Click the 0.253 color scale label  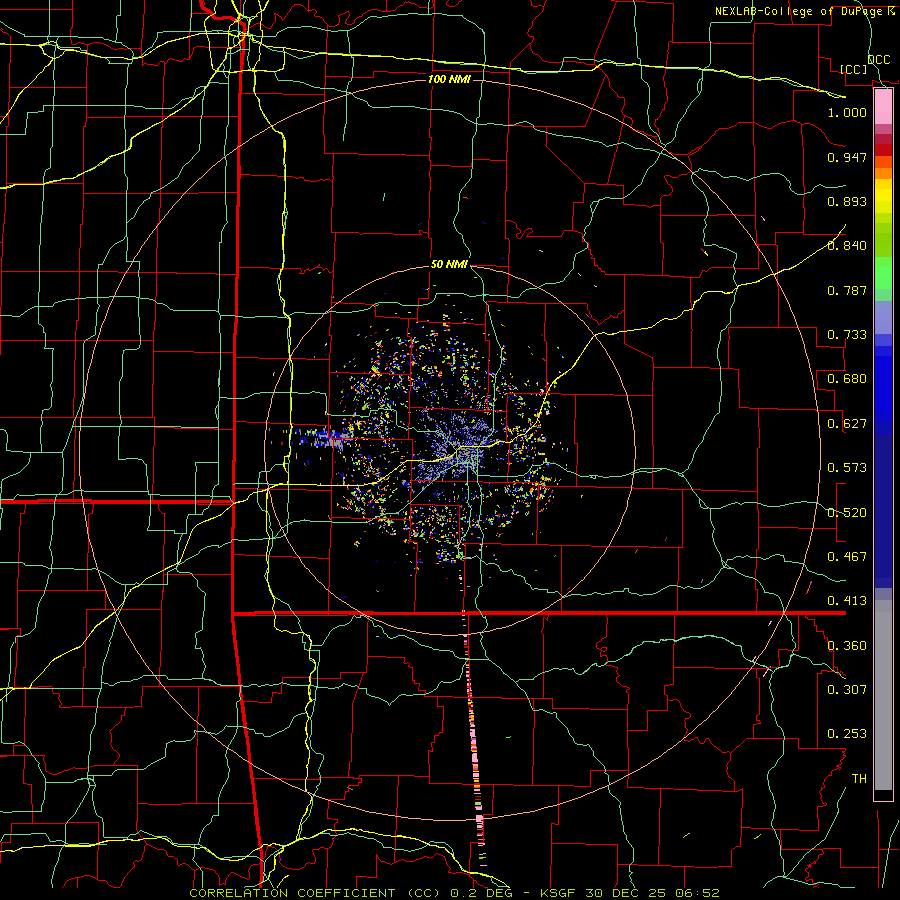coord(847,734)
